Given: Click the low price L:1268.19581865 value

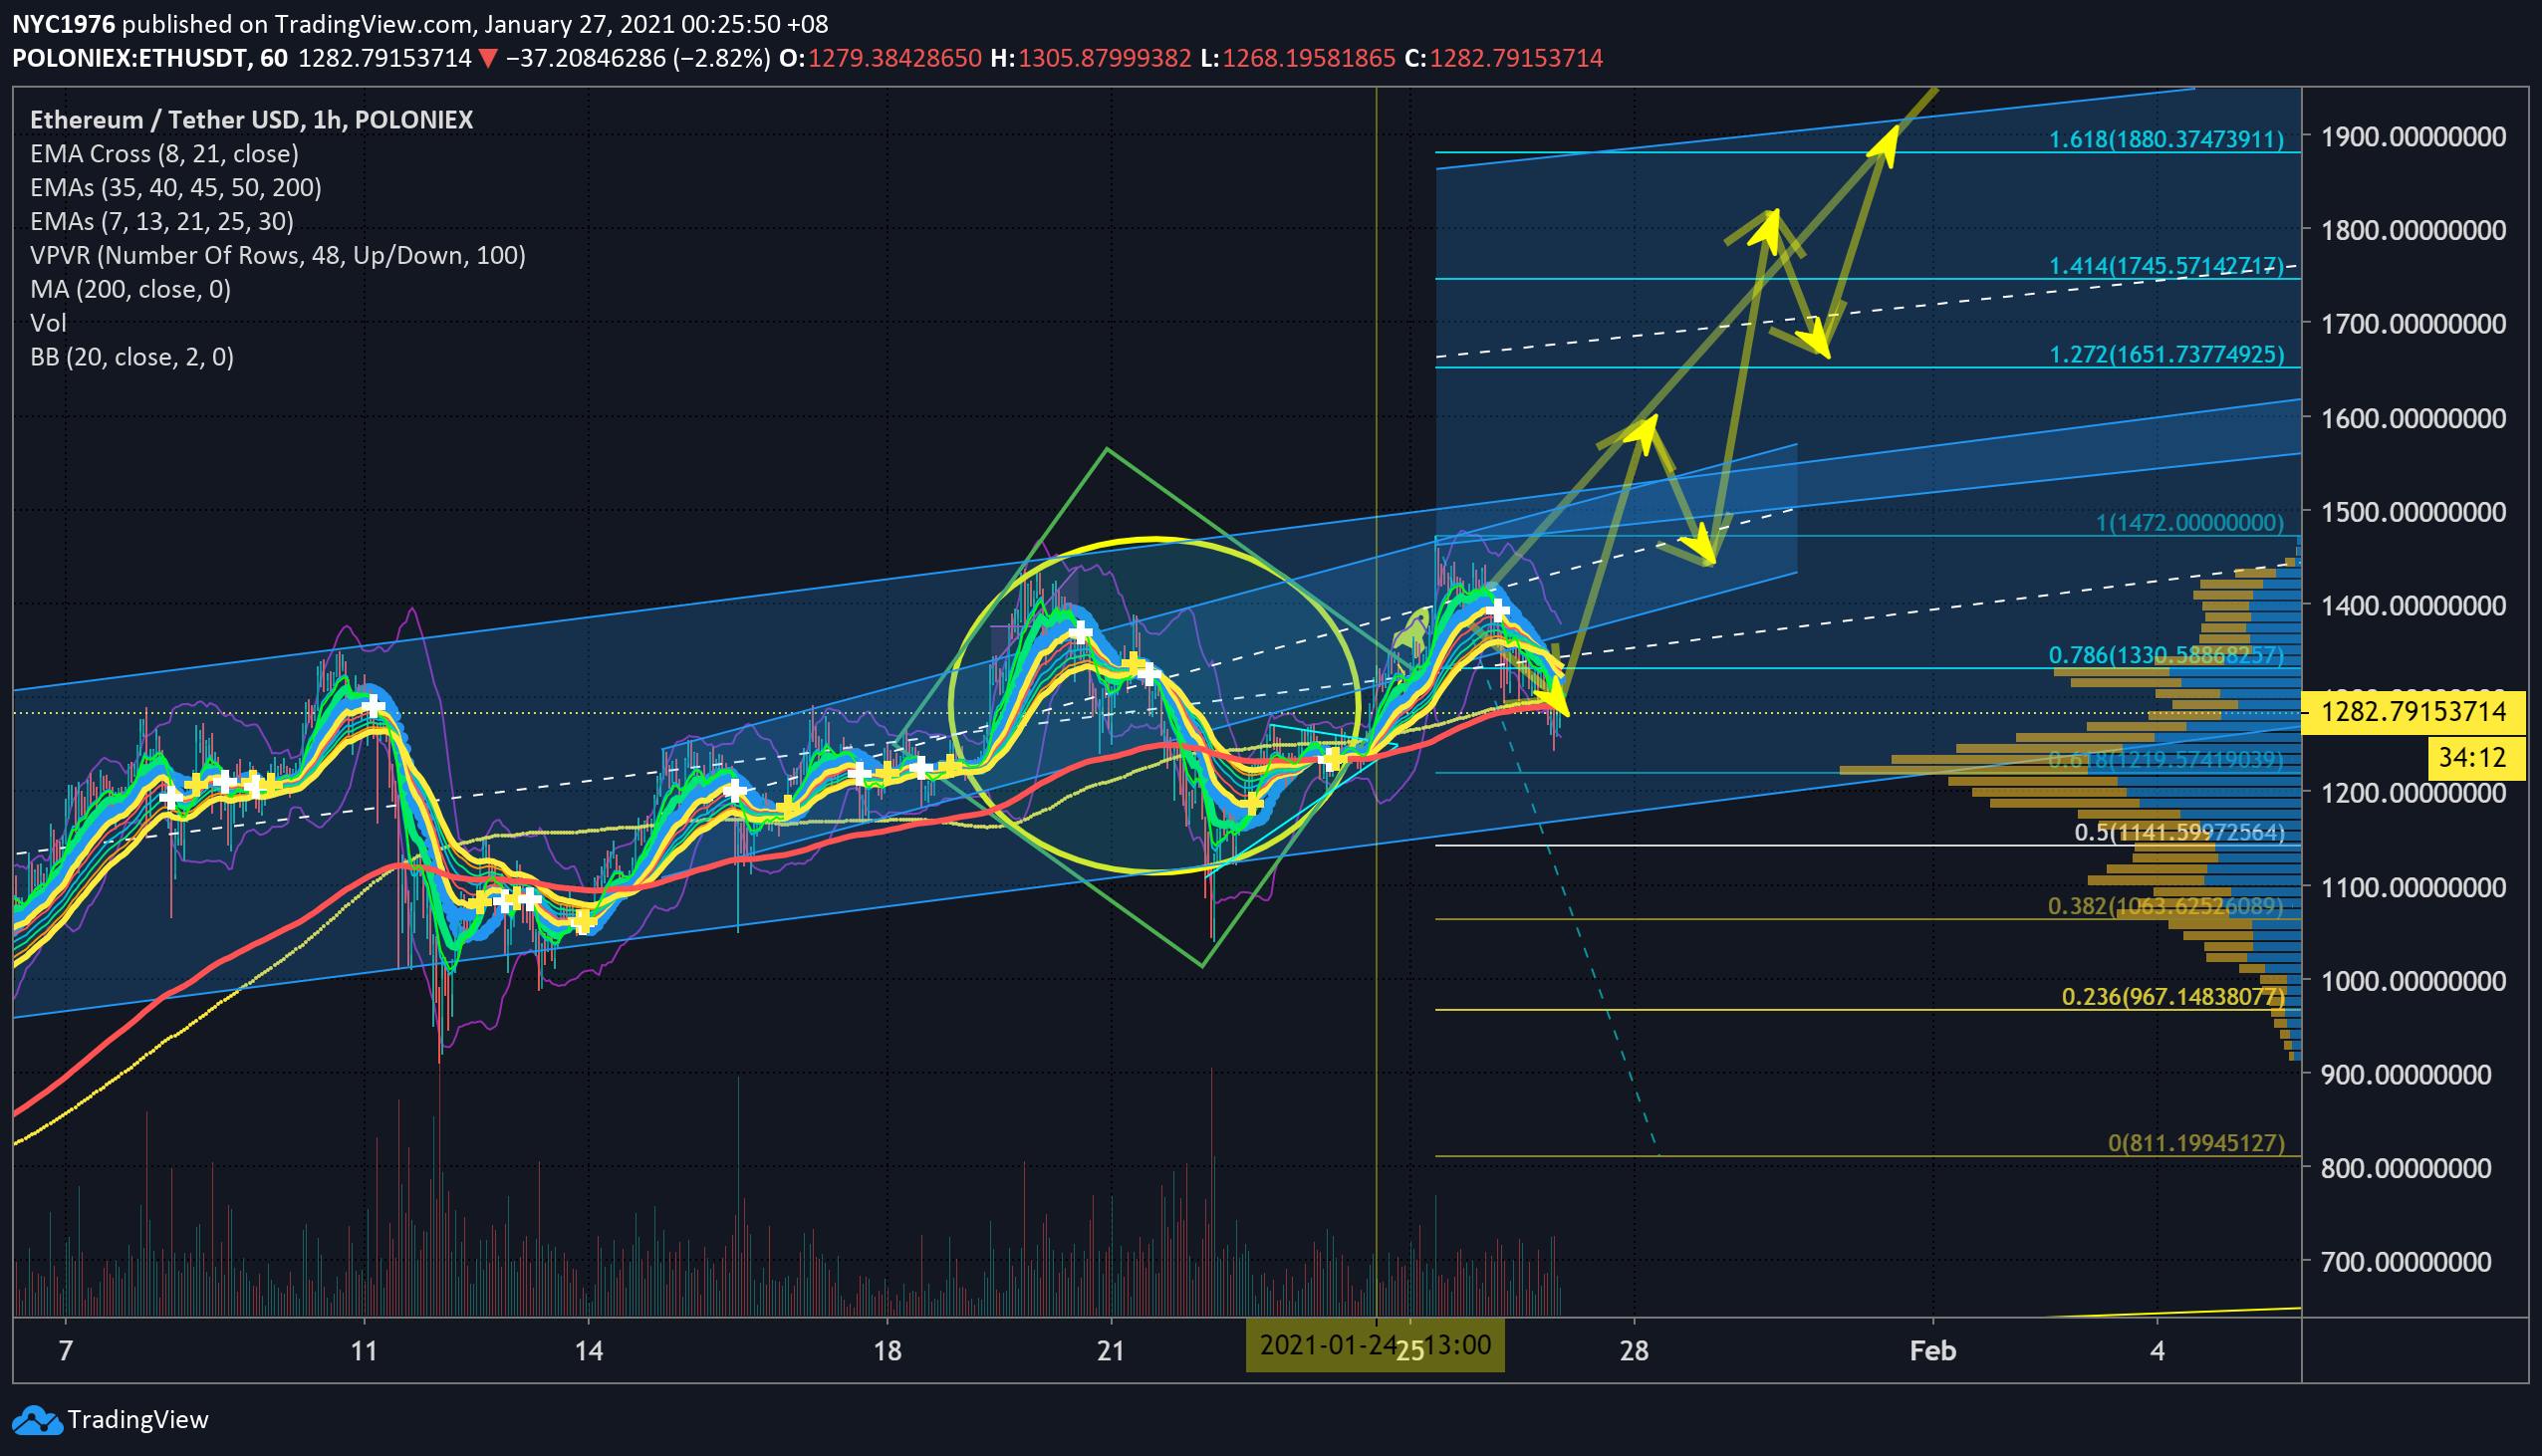Looking at the screenshot, I should tap(1298, 58).
